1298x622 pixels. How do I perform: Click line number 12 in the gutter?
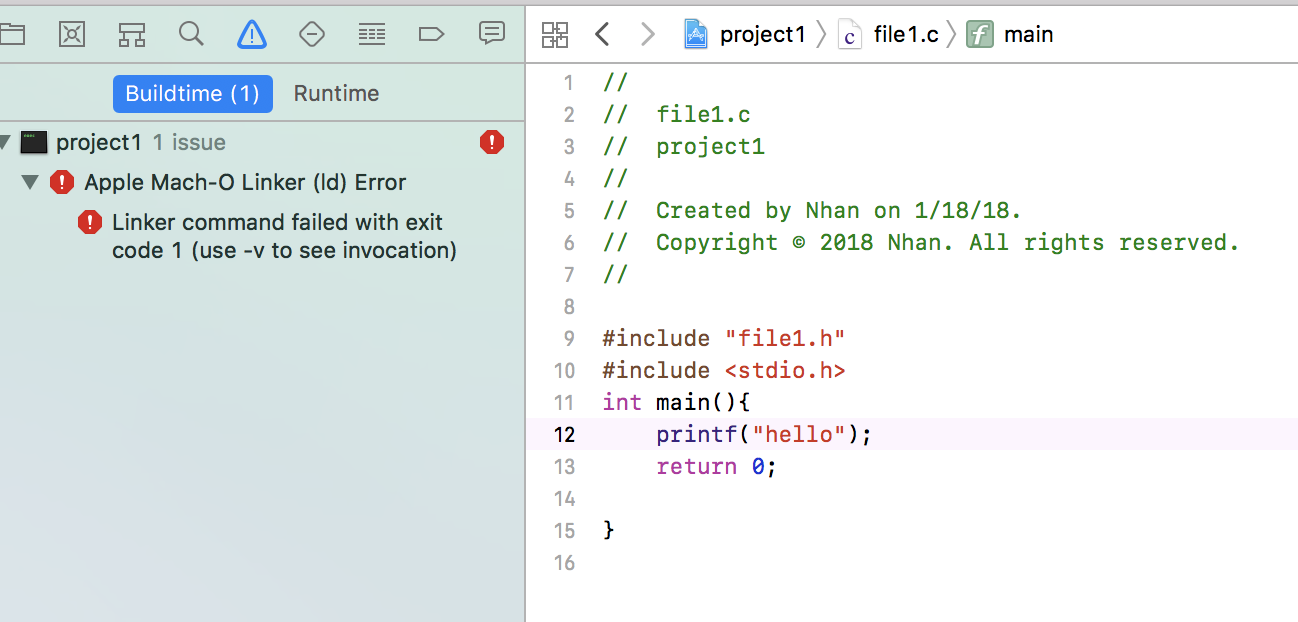coord(564,435)
